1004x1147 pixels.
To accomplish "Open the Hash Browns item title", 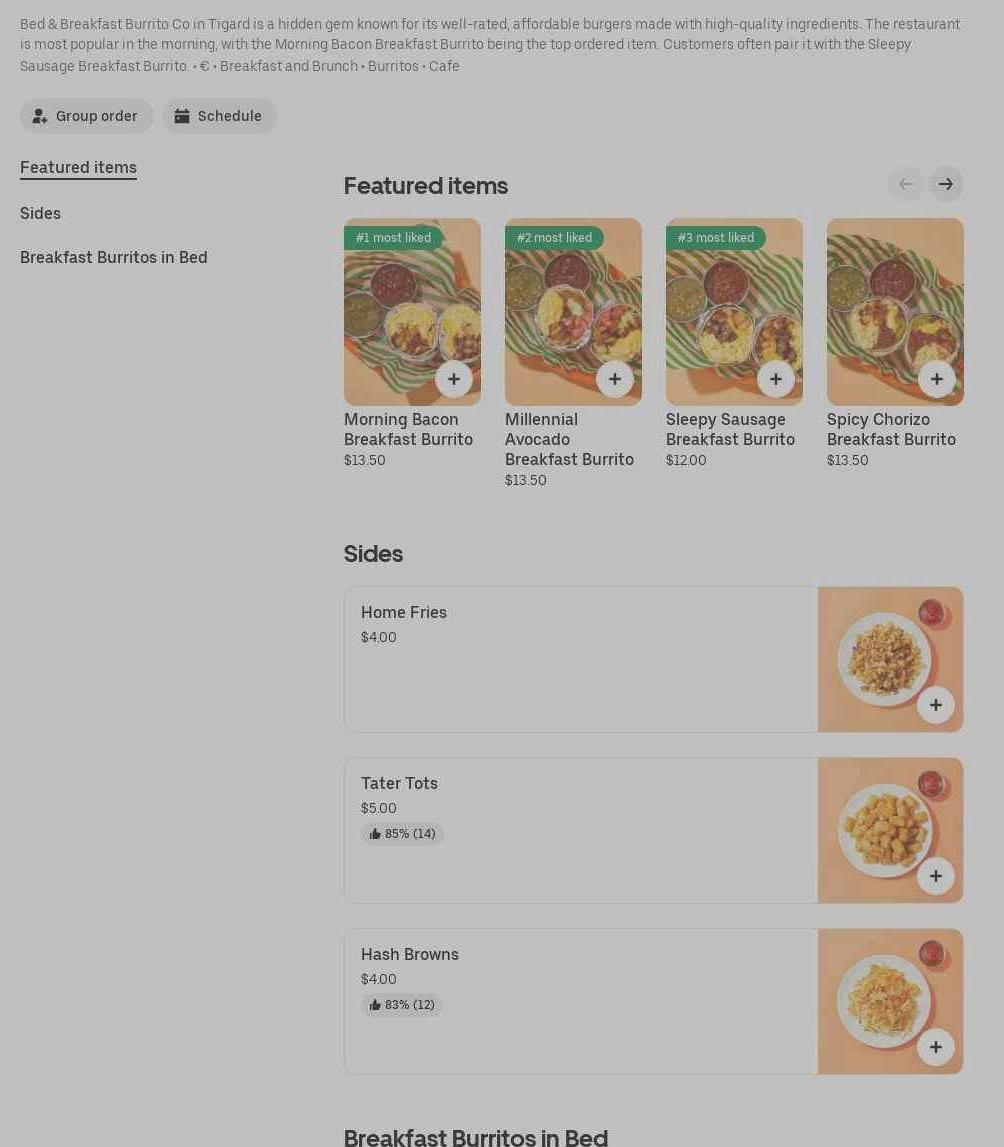I will tap(410, 954).
